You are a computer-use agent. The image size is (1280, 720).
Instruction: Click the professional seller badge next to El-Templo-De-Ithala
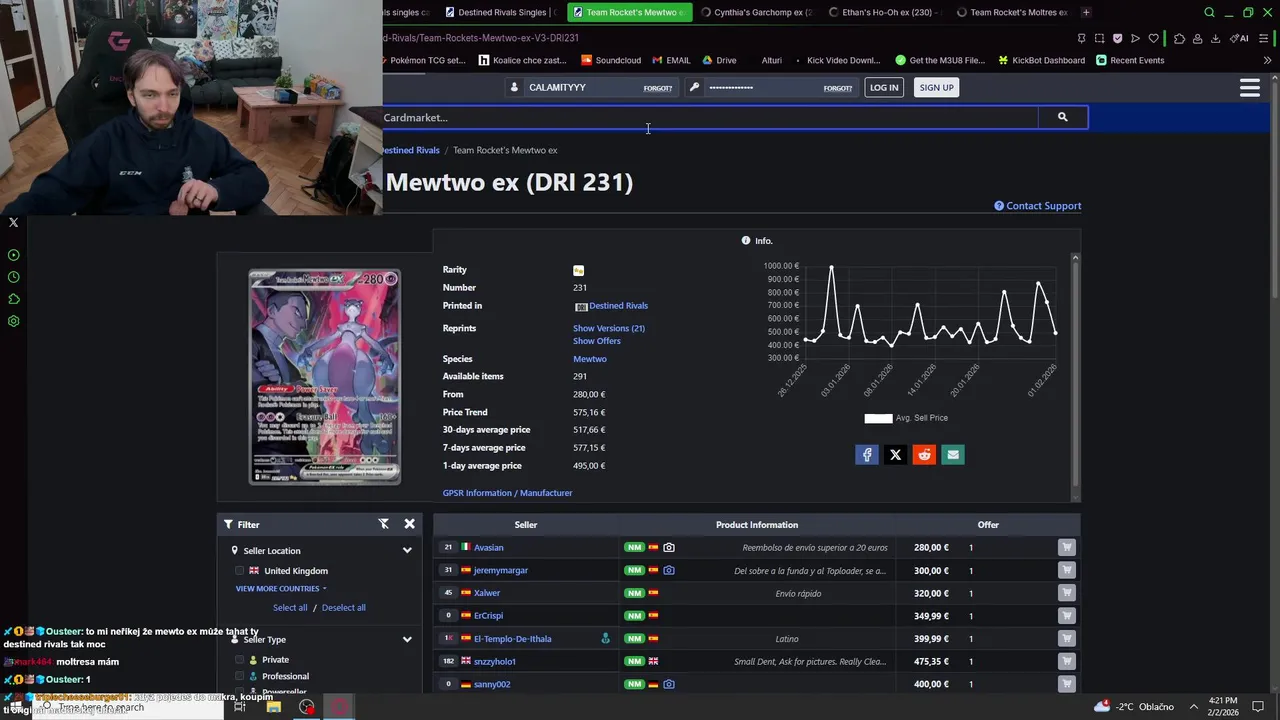click(605, 638)
